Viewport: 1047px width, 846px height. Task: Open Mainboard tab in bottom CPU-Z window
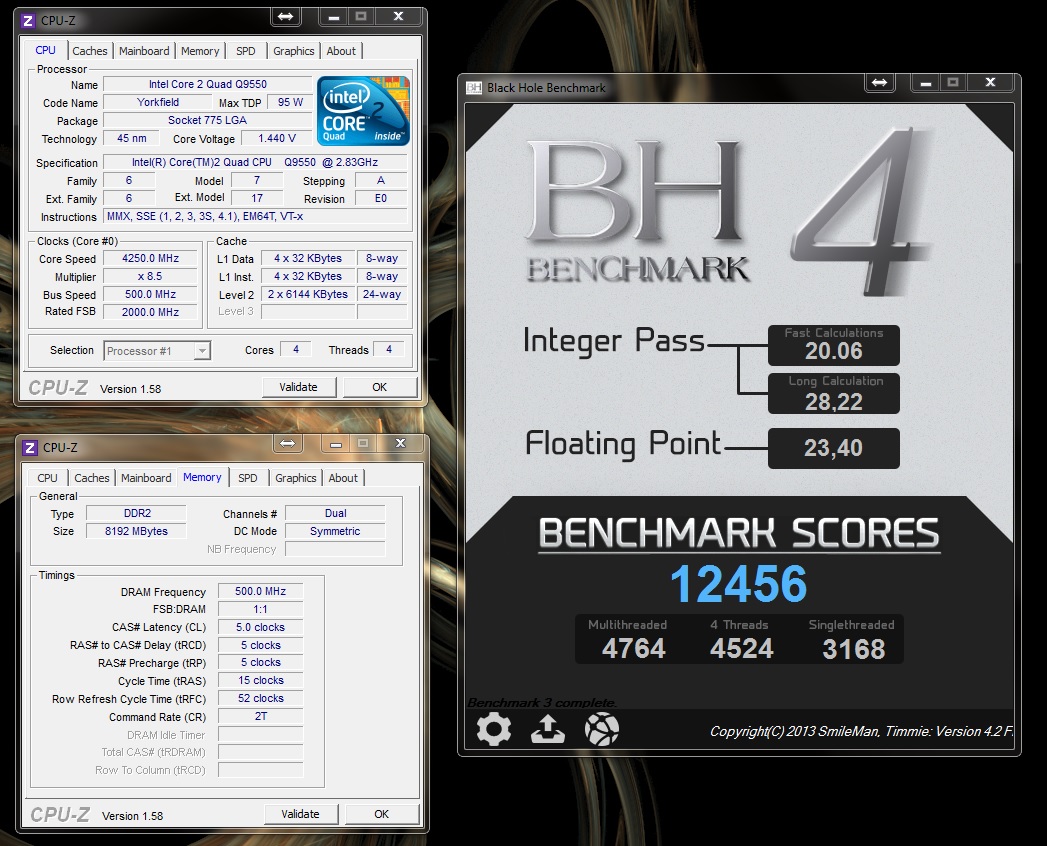pyautogui.click(x=146, y=478)
